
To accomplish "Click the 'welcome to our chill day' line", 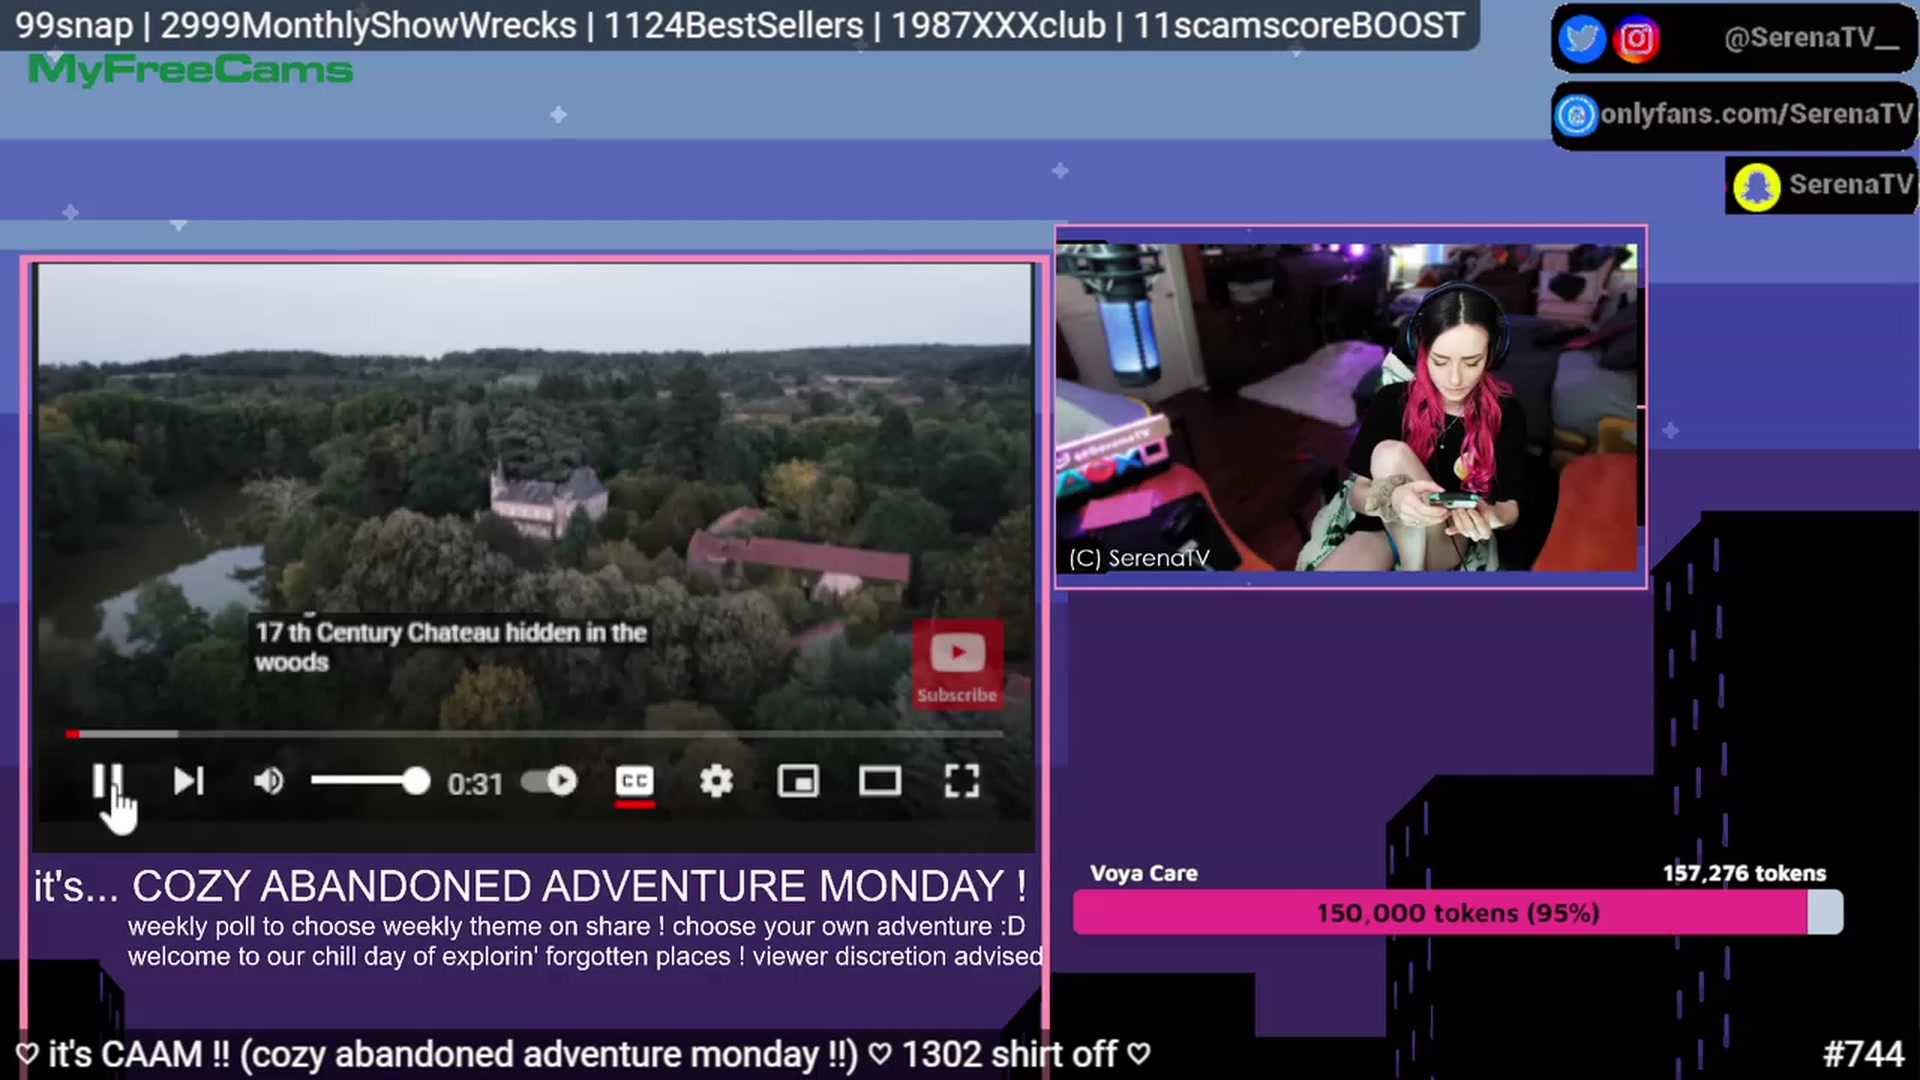I will click(x=585, y=956).
